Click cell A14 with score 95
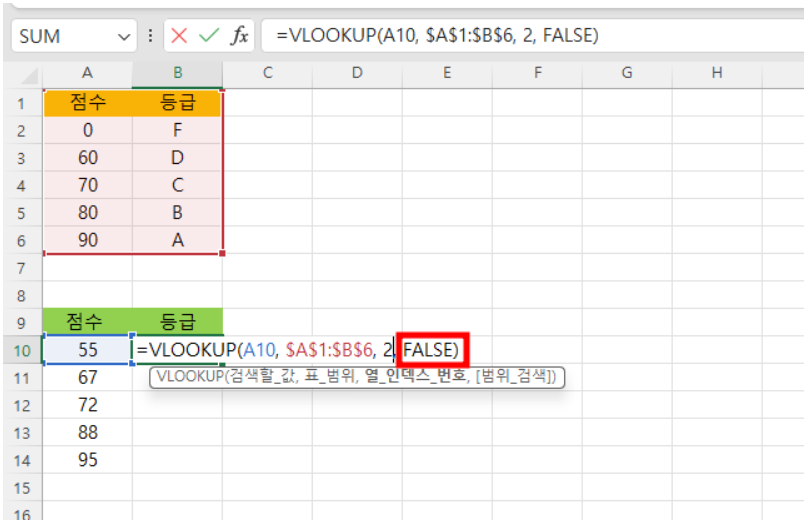Viewport: 808px width, 522px height. coord(88,460)
